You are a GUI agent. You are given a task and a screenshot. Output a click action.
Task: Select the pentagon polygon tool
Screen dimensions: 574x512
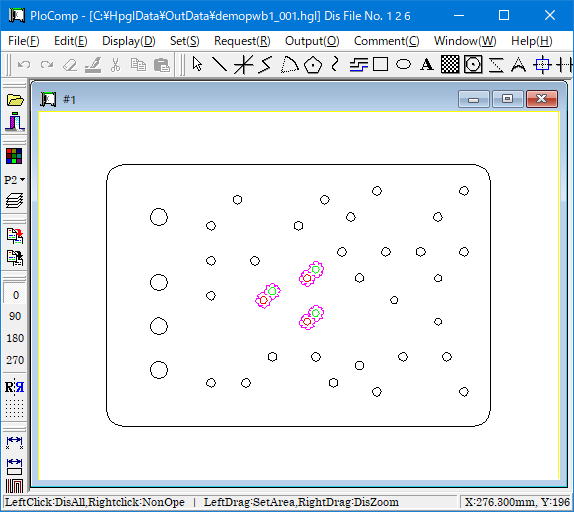click(312, 65)
